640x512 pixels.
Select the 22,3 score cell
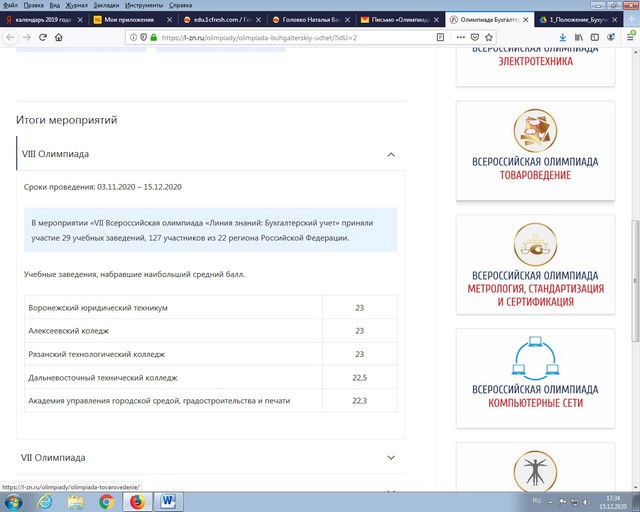(x=360, y=401)
